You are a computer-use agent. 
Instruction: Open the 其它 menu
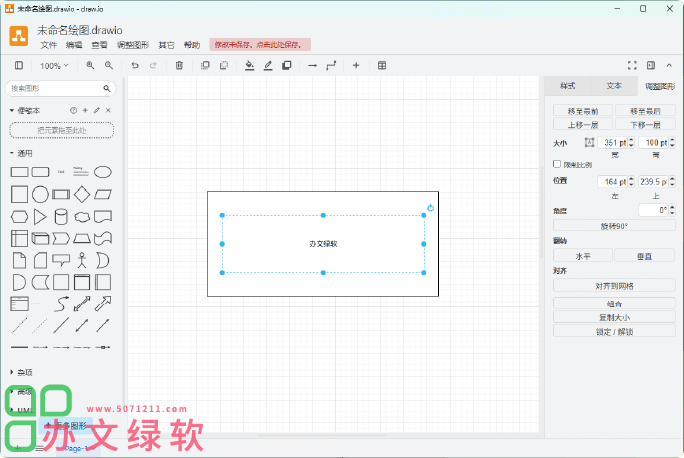[x=166, y=45]
